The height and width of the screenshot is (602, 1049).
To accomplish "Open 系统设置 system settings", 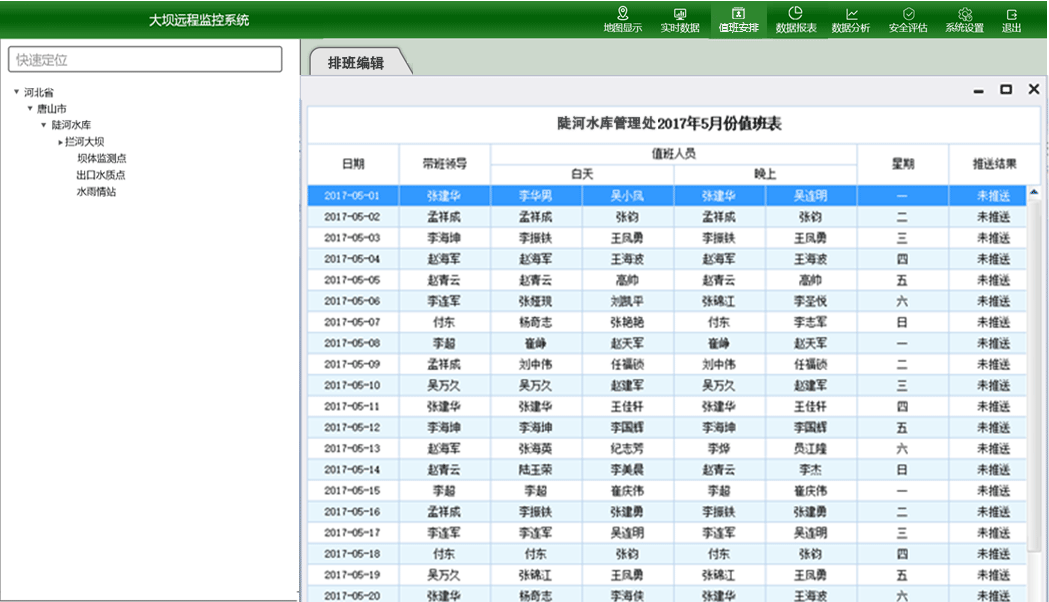I will pos(964,19).
